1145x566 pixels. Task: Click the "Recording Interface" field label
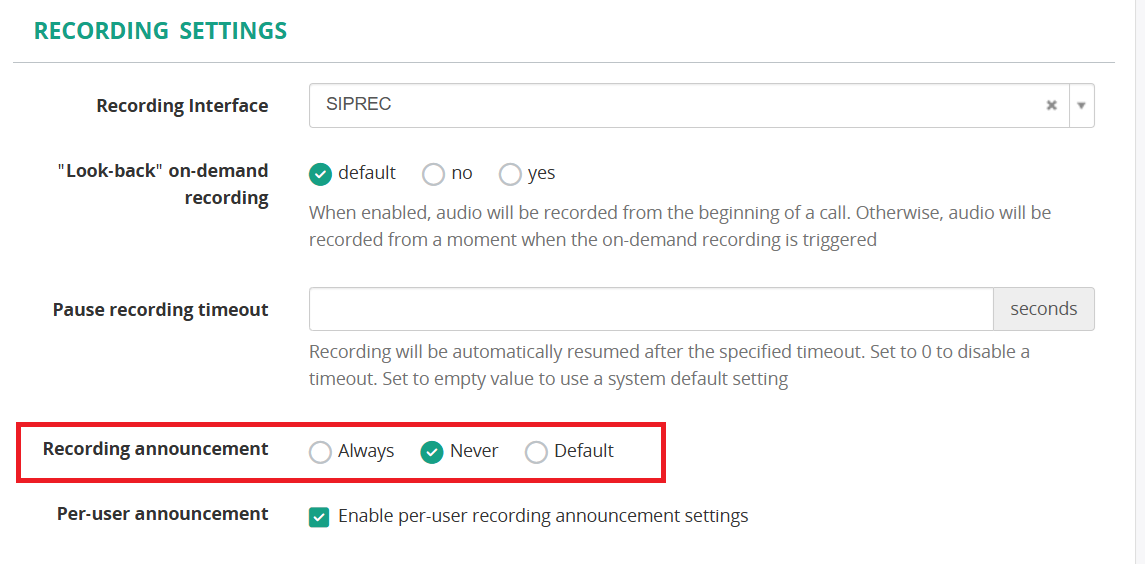coord(182,106)
